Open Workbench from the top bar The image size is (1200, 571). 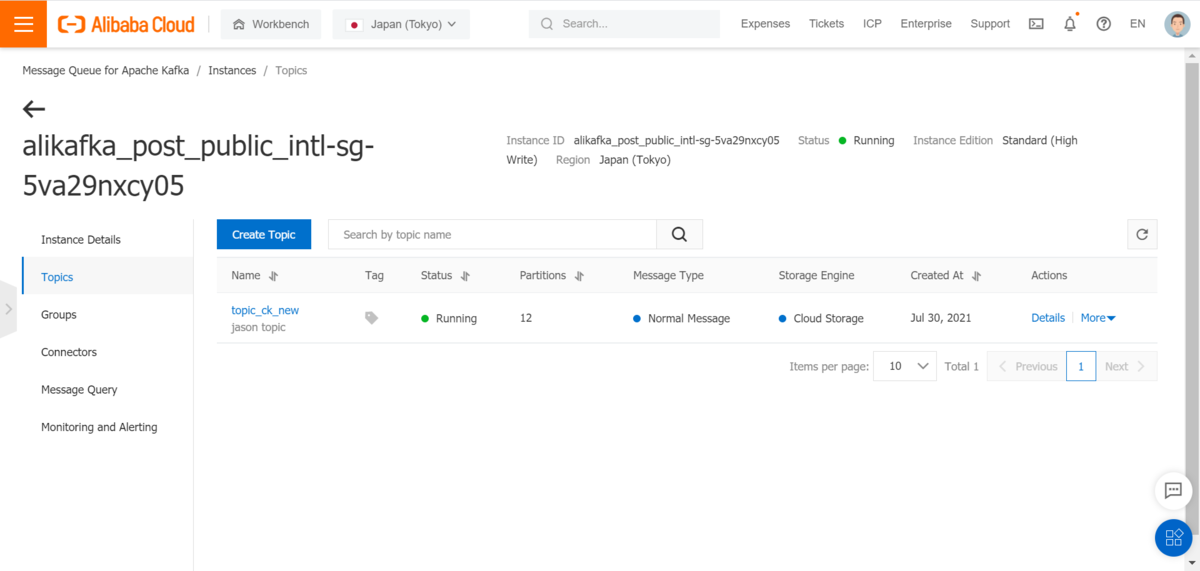tap(271, 24)
